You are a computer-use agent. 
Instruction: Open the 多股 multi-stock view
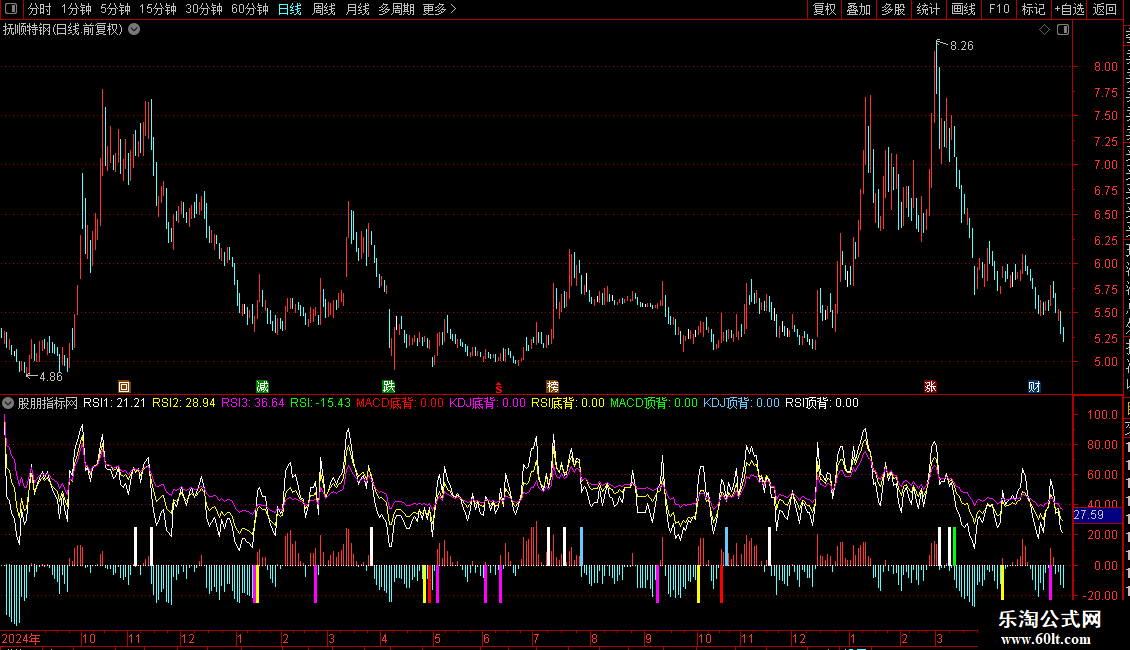point(894,9)
